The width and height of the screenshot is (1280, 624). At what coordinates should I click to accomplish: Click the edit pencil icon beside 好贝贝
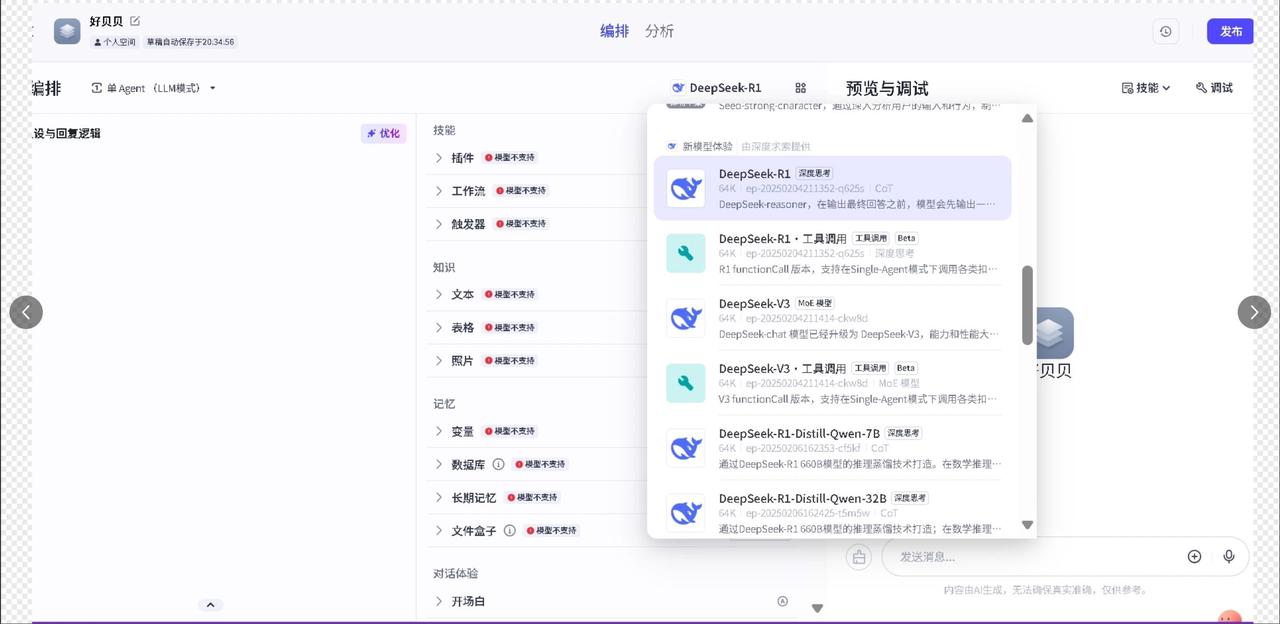[x=135, y=21]
